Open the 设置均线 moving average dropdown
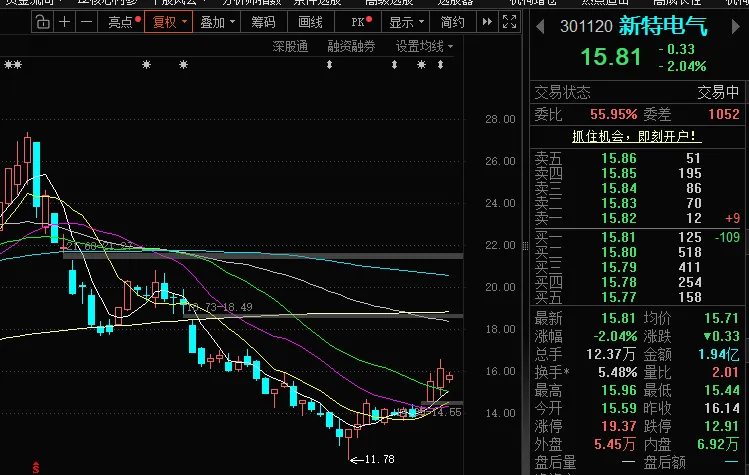749x475 pixels. [x=424, y=46]
